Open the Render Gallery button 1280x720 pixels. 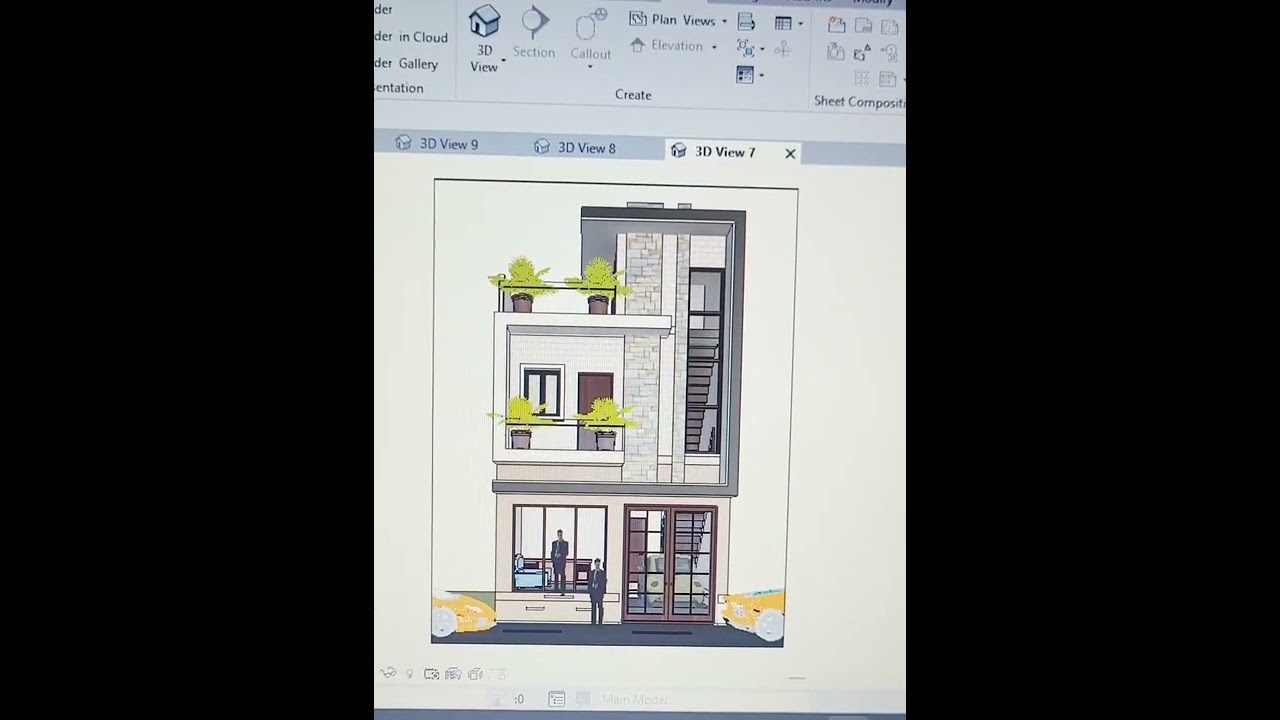[406, 63]
